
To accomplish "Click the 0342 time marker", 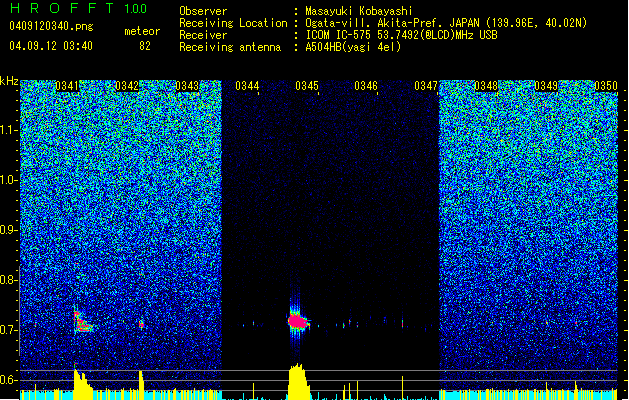I will [x=127, y=86].
